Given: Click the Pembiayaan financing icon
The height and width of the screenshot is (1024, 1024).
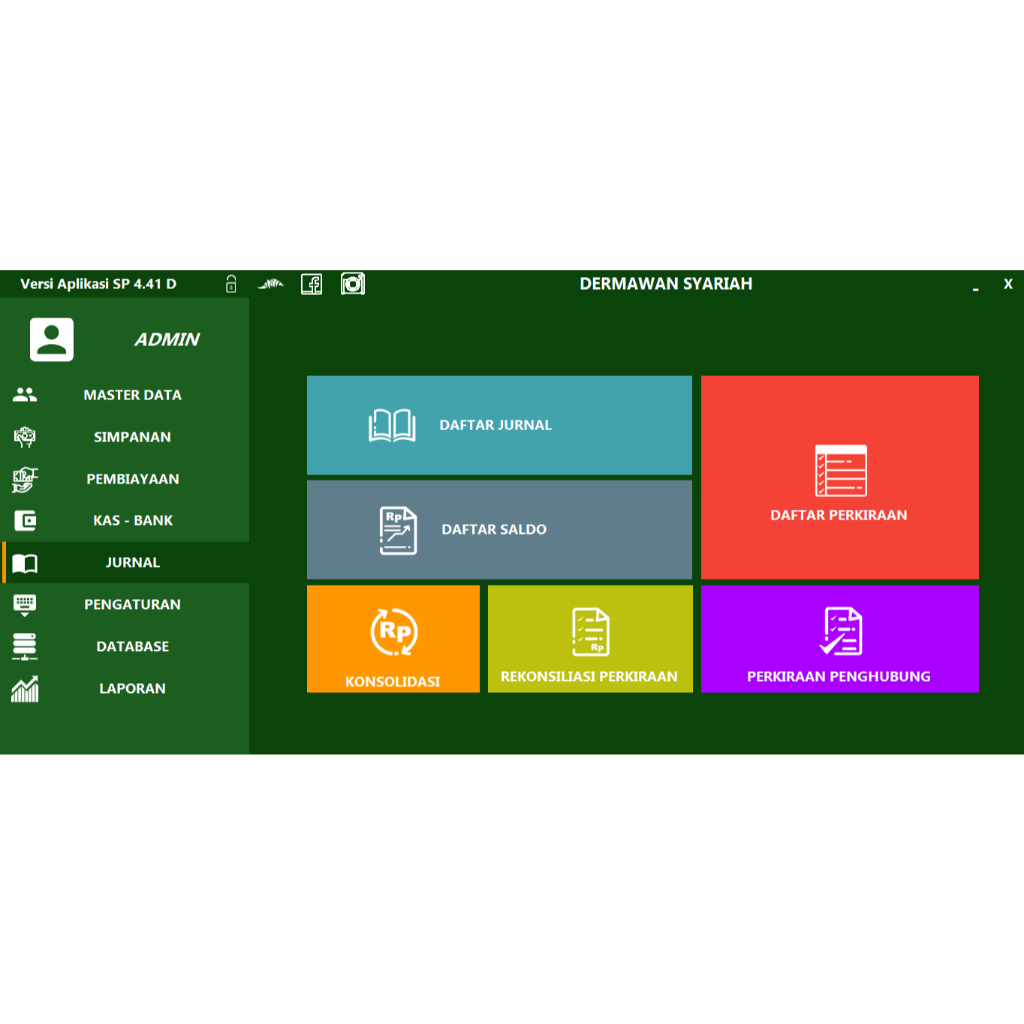Looking at the screenshot, I should [25, 479].
